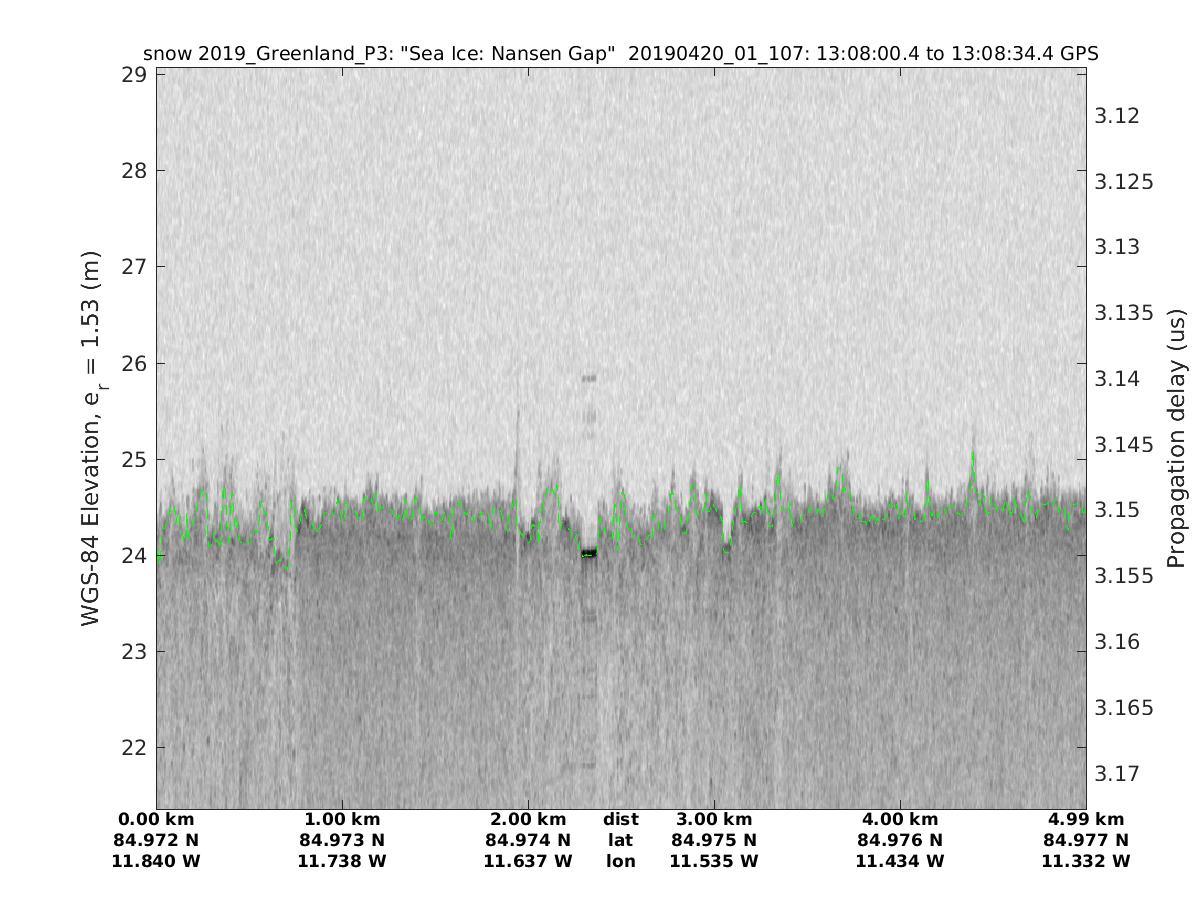Click the 22 elevation tick label
This screenshot has height=900, width=1200.
click(135, 748)
